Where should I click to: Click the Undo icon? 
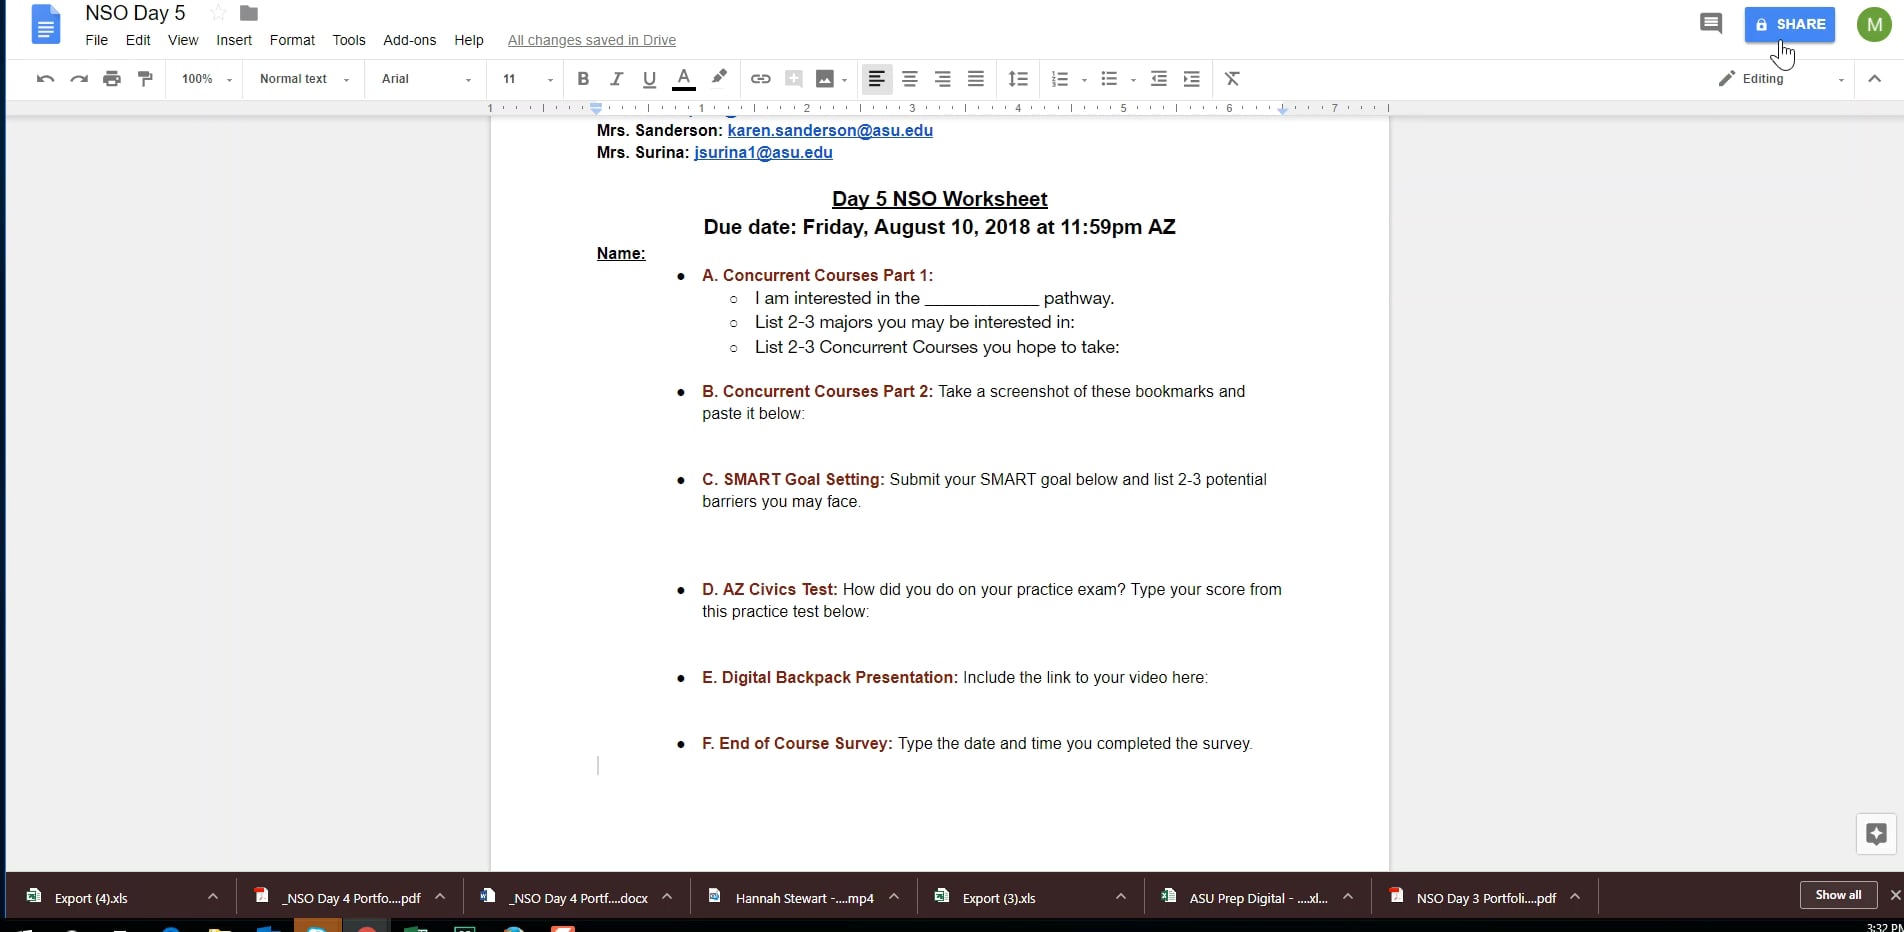coord(44,79)
